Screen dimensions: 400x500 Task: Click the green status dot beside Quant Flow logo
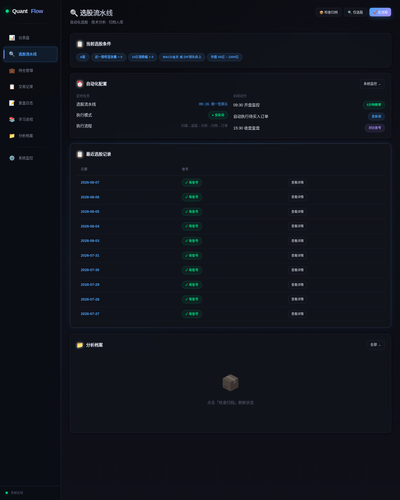7,11
